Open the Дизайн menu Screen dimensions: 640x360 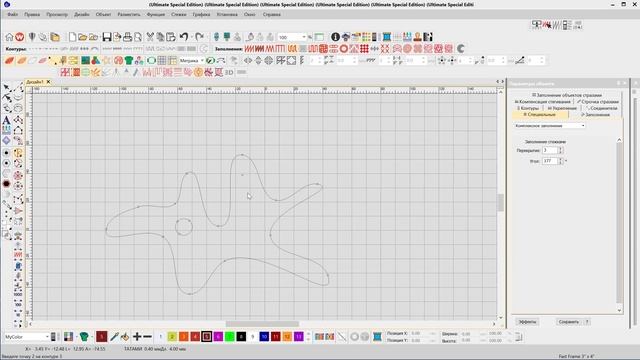click(x=82, y=14)
